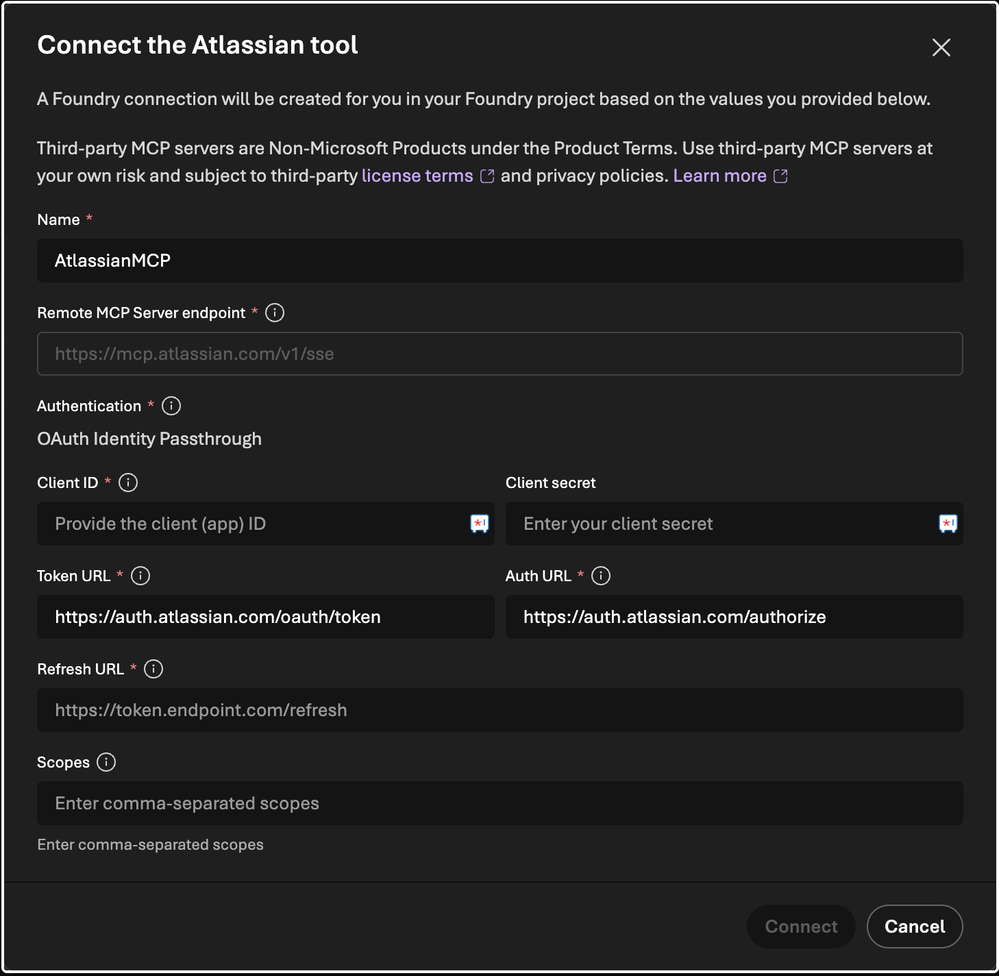Click the Refresh URL info icon
The image size is (999, 976).
click(x=153, y=668)
